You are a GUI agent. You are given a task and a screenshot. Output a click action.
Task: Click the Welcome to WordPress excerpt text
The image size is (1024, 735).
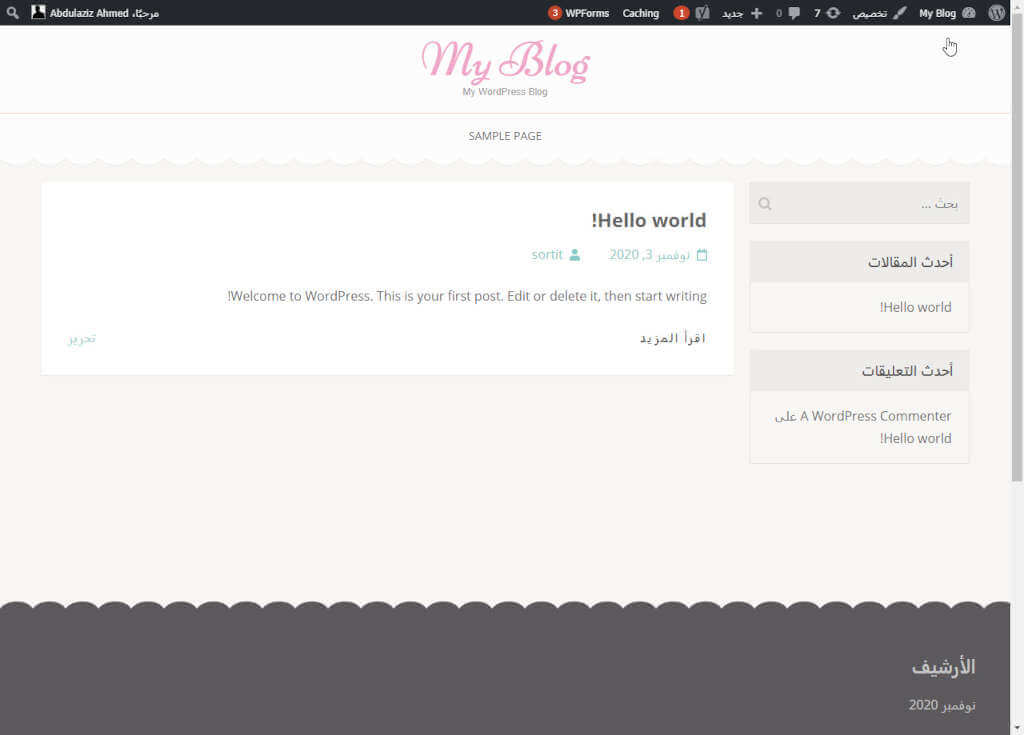(467, 296)
